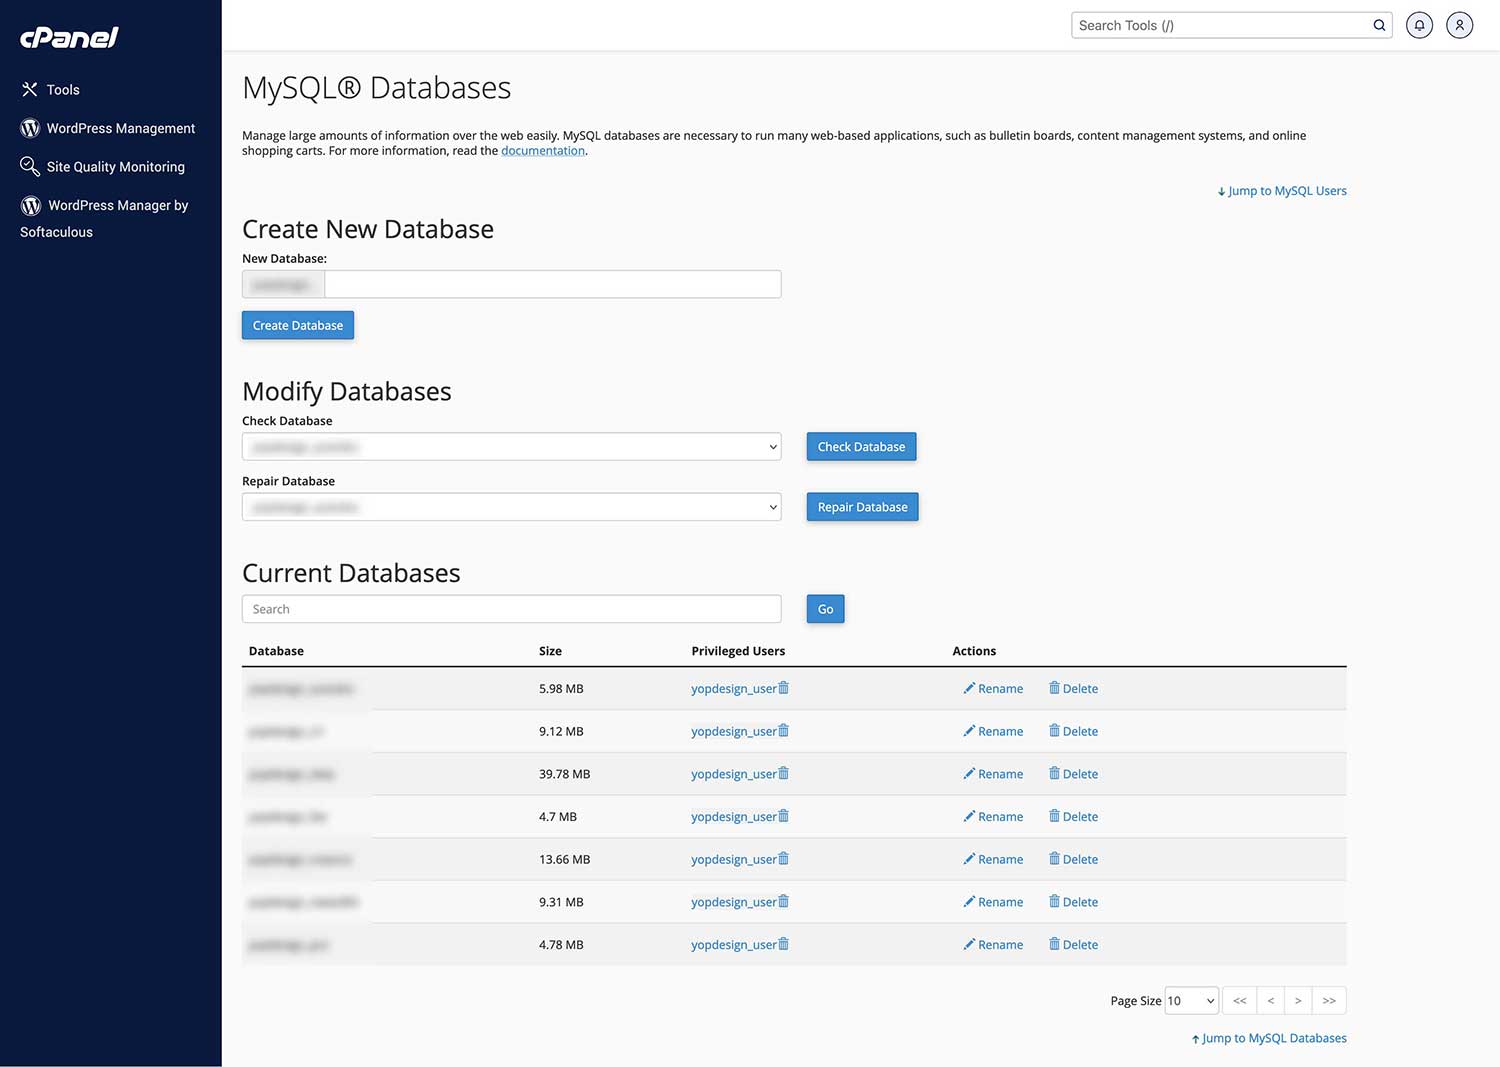Open WordPress Management in sidebar

(108, 128)
